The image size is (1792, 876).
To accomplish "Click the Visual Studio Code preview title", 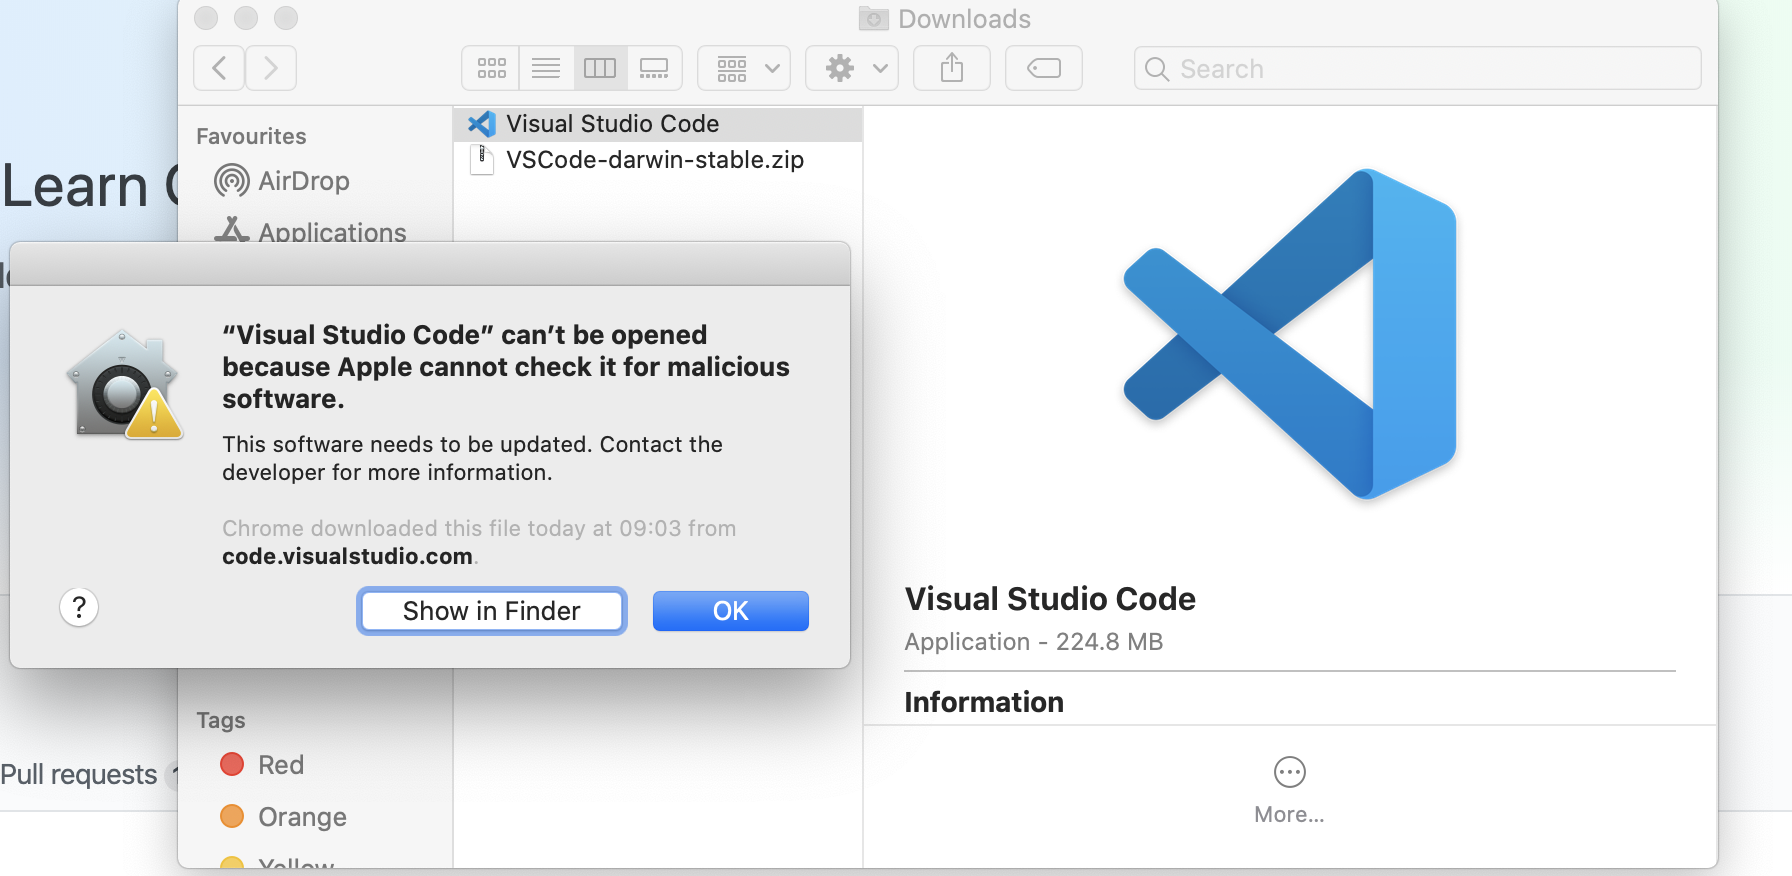I will pos(1050,598).
